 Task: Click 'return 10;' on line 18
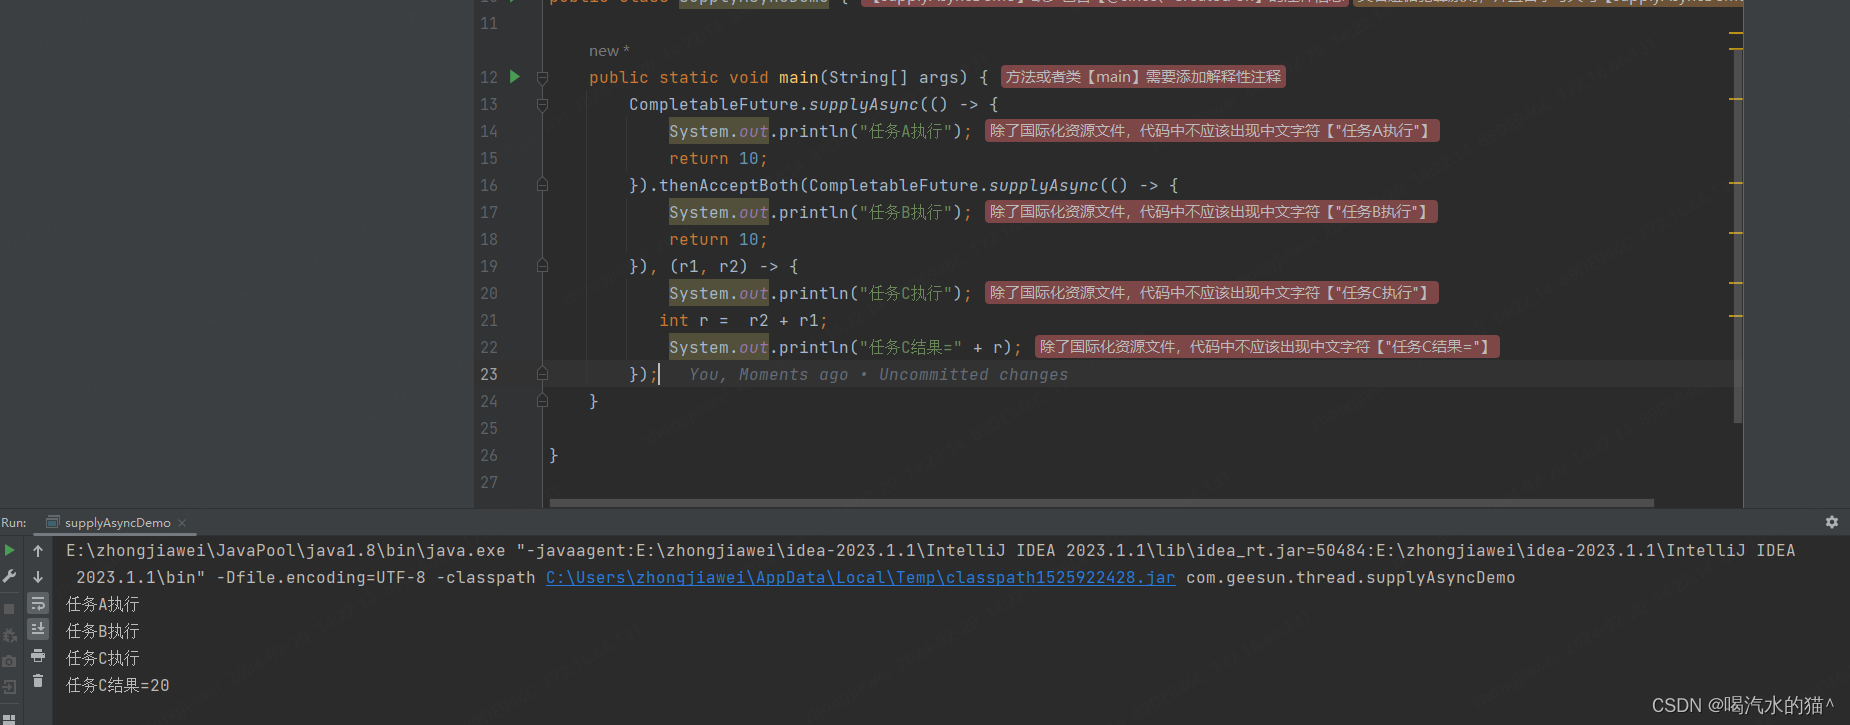point(718,239)
